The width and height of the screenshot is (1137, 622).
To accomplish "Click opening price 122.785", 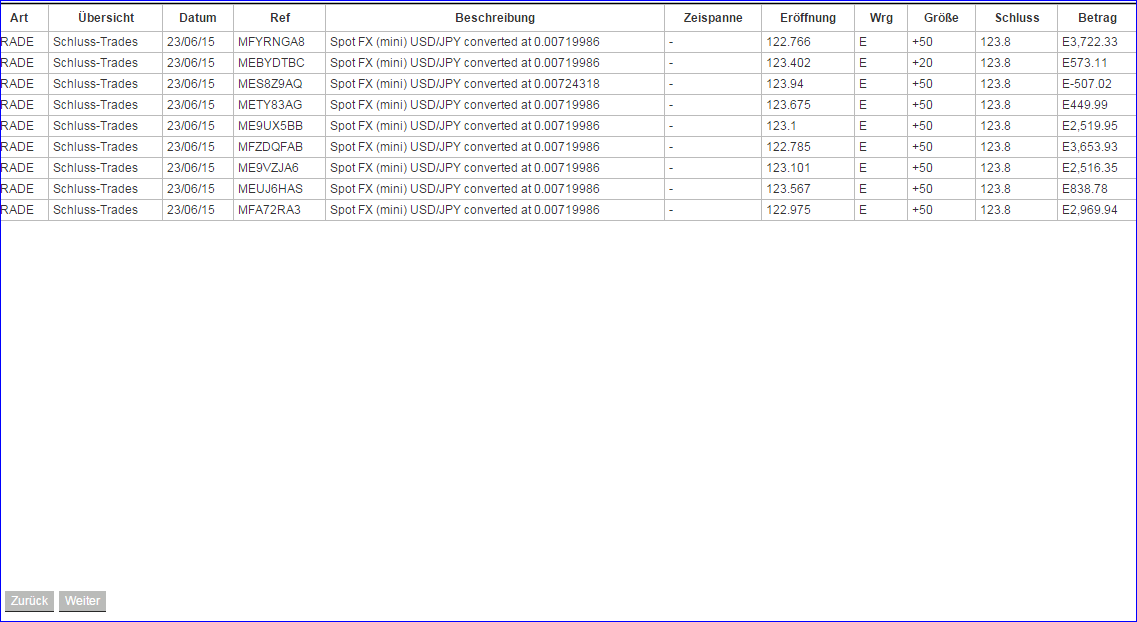I will coord(788,147).
